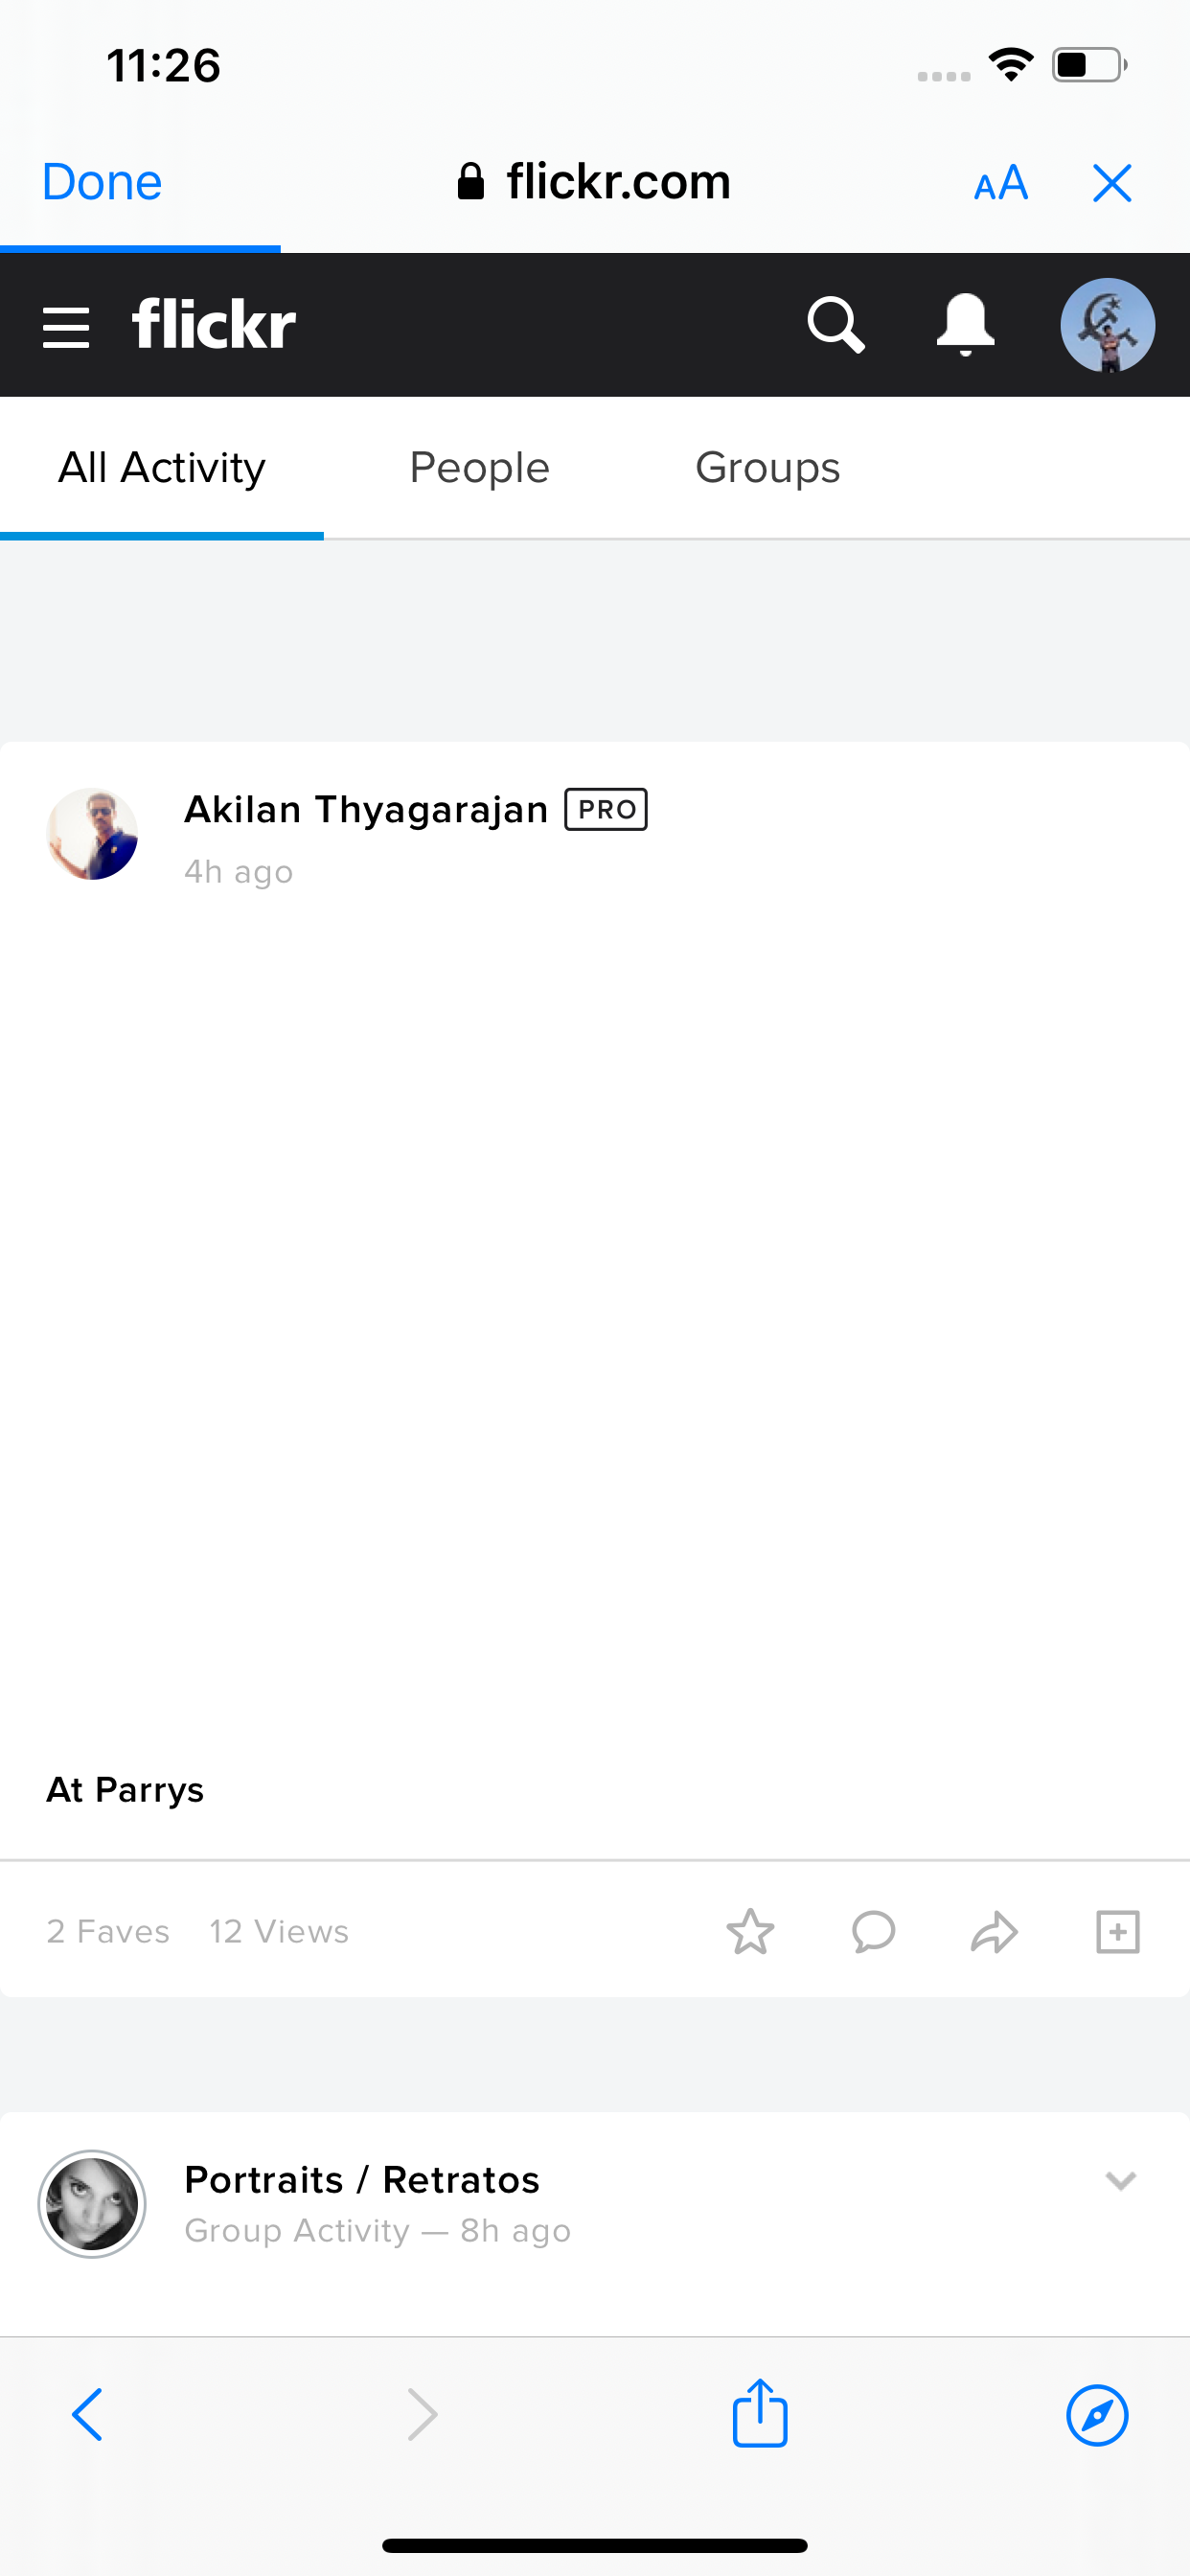
Task: Go back with the browser back arrow
Action: coord(88,2415)
